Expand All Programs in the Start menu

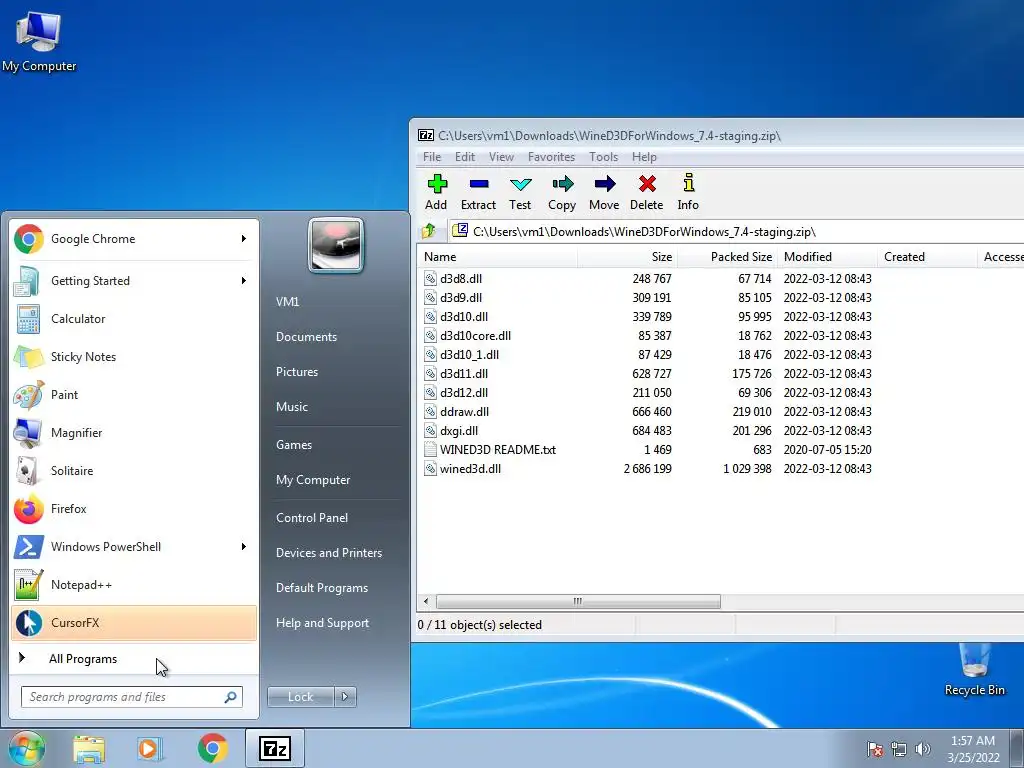pyautogui.click(x=133, y=659)
